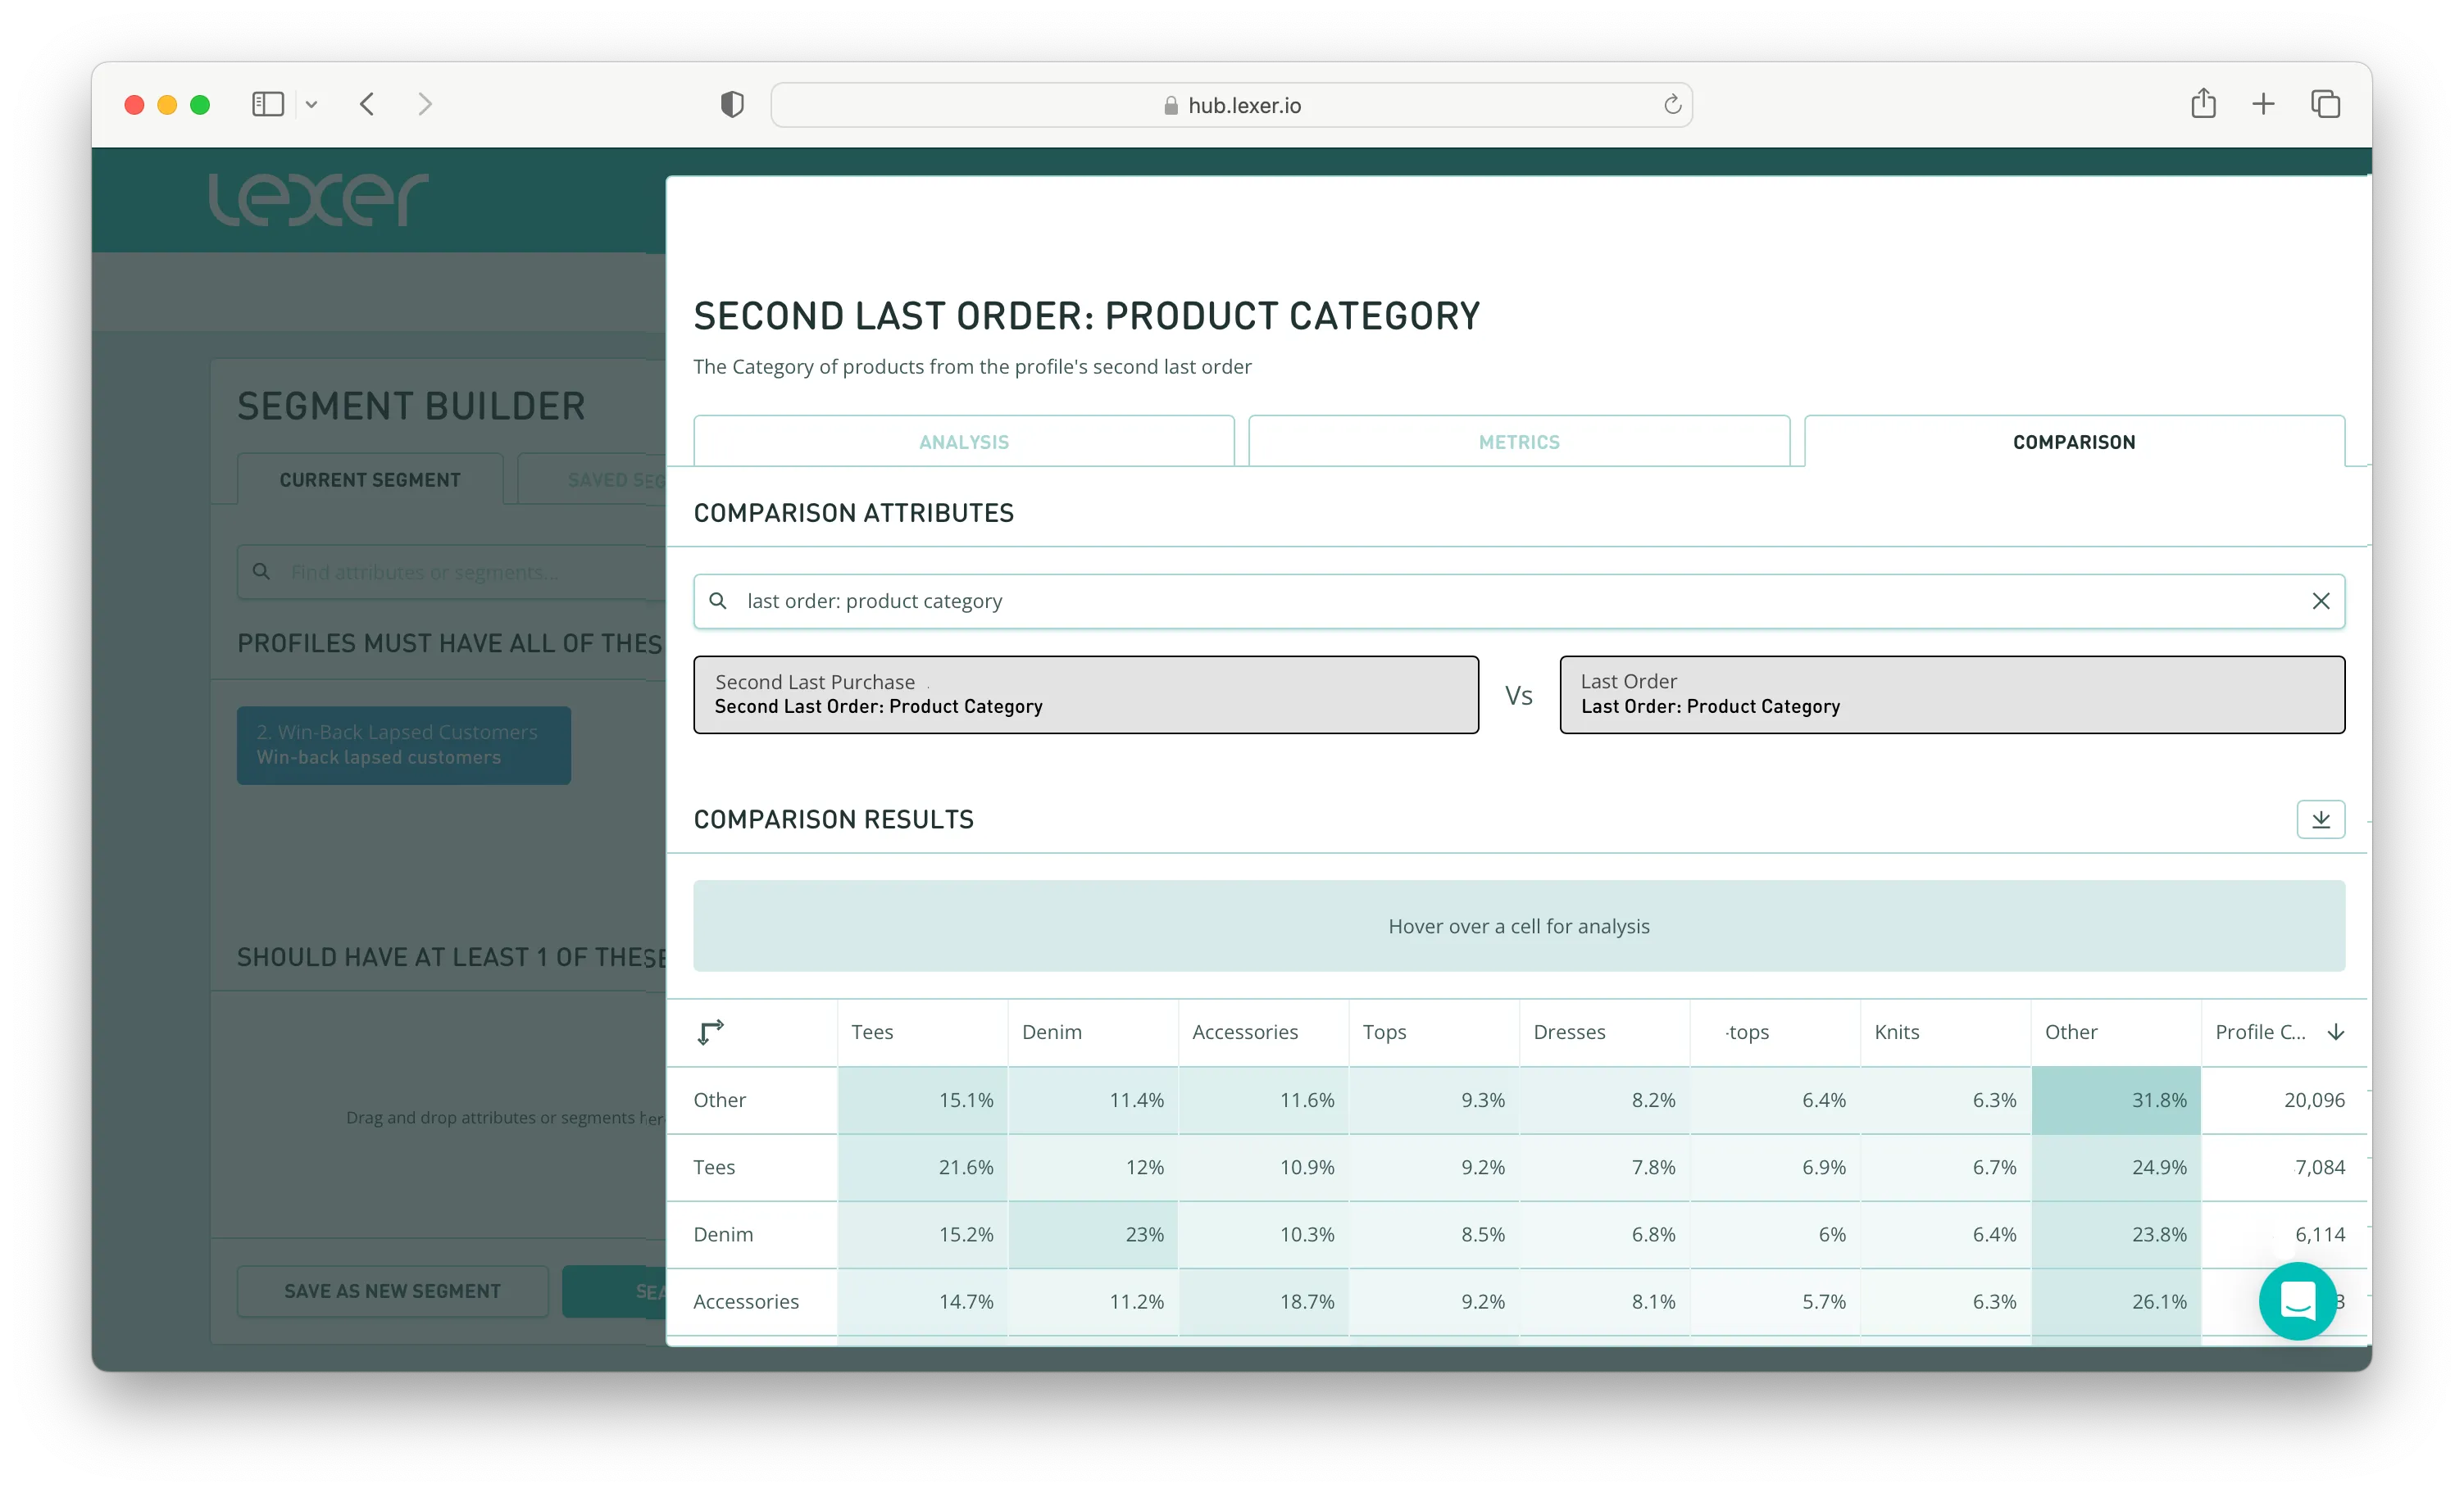The height and width of the screenshot is (1493, 2464).
Task: Open the Second Last Order attribute selector
Action: point(1085,694)
